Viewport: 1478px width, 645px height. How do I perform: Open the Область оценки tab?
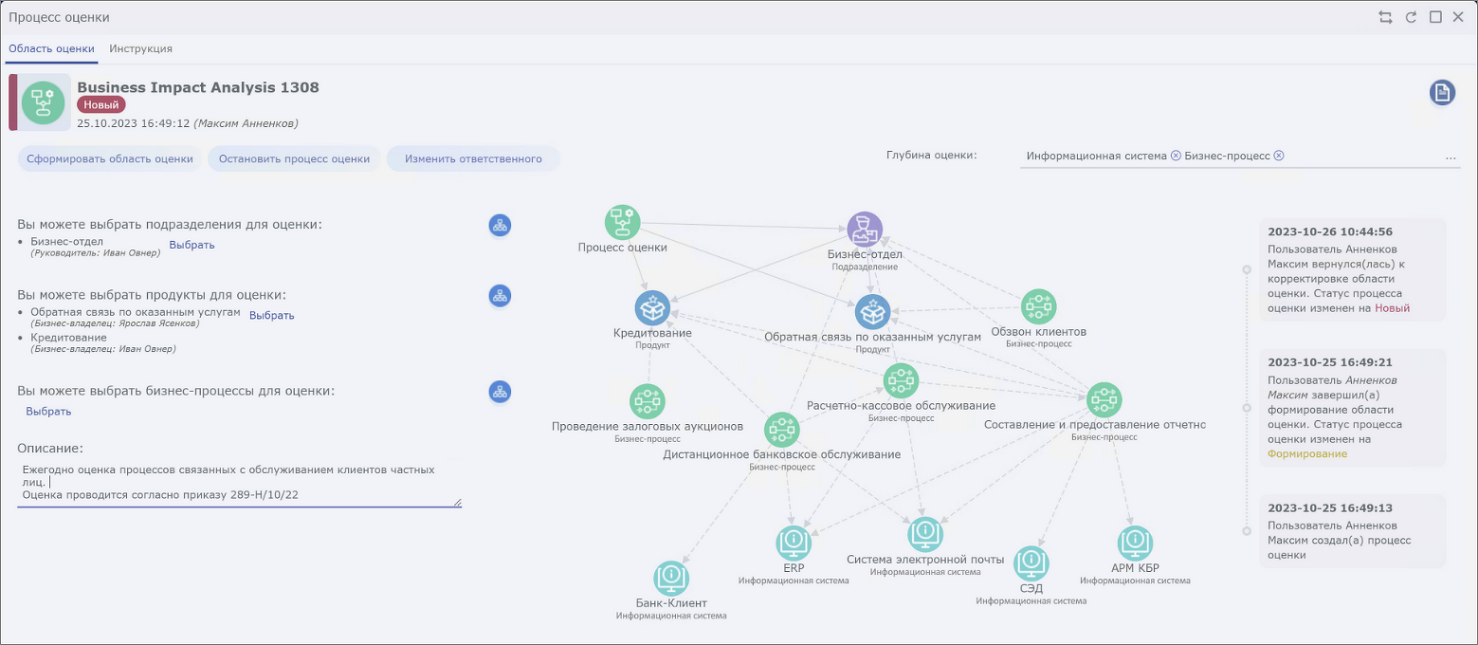52,48
